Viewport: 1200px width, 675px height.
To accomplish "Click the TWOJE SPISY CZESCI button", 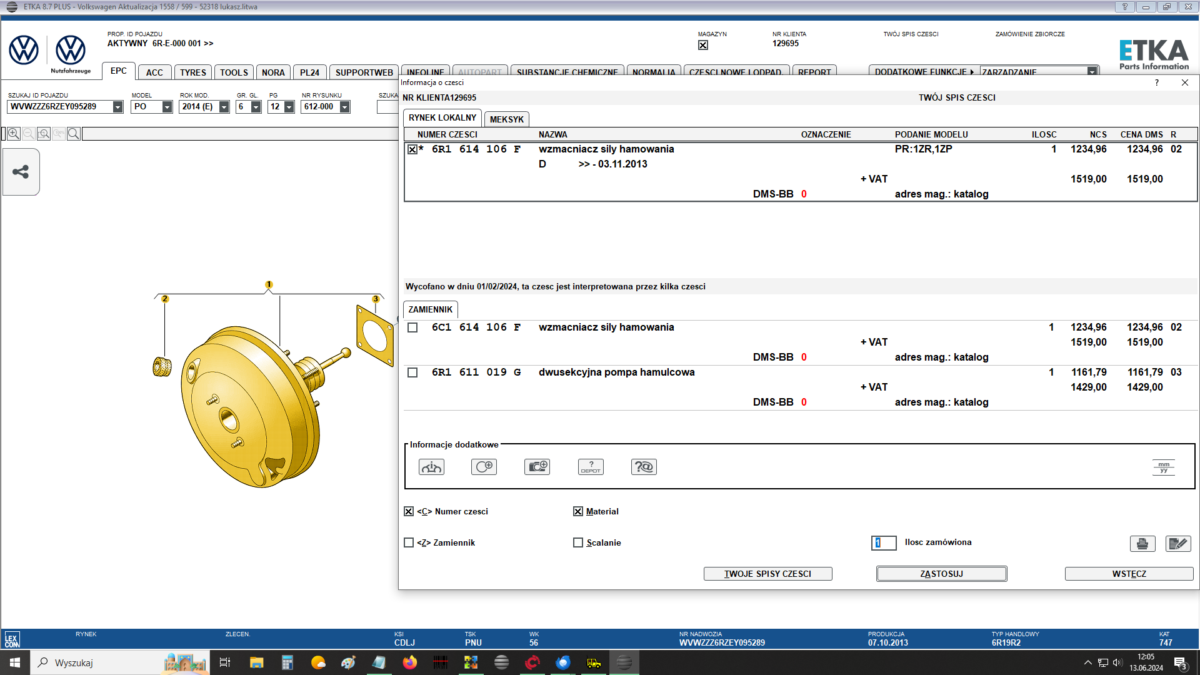I will click(768, 574).
